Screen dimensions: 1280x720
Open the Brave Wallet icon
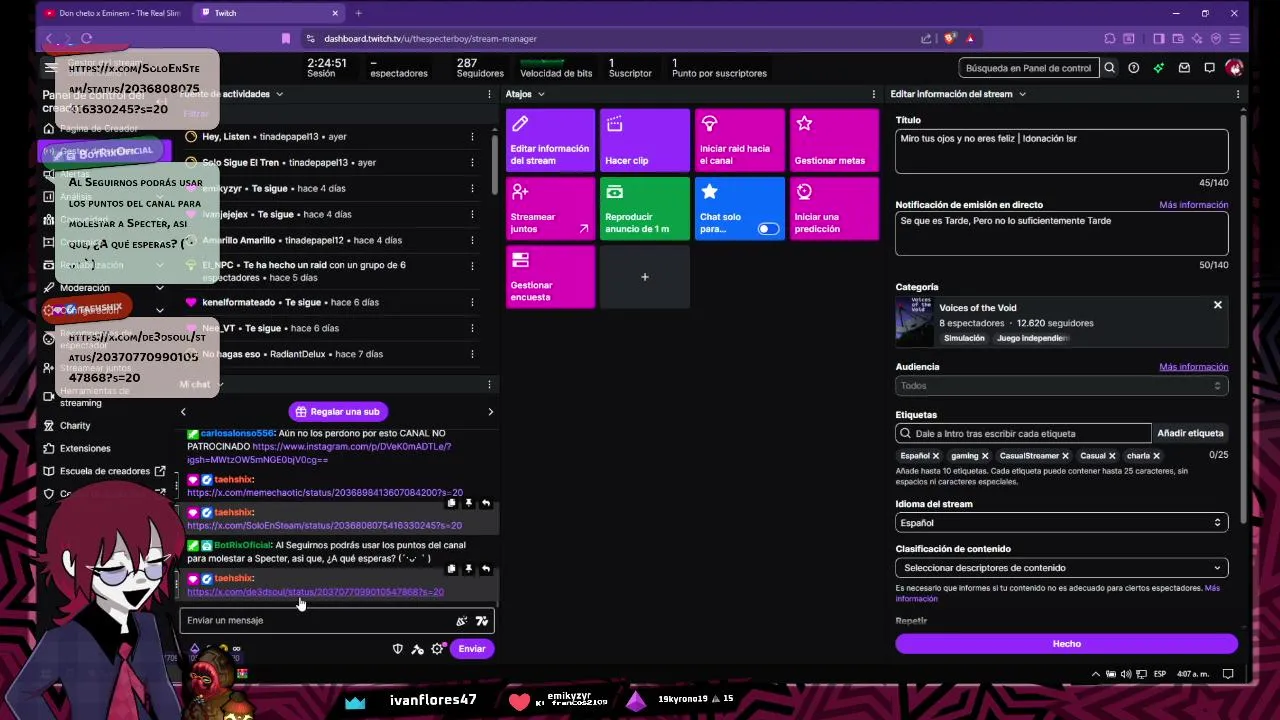coord(1178,38)
